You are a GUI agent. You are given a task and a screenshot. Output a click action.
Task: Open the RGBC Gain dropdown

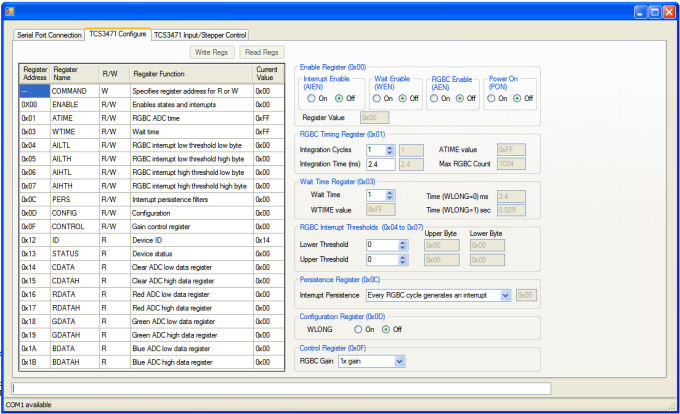point(400,361)
